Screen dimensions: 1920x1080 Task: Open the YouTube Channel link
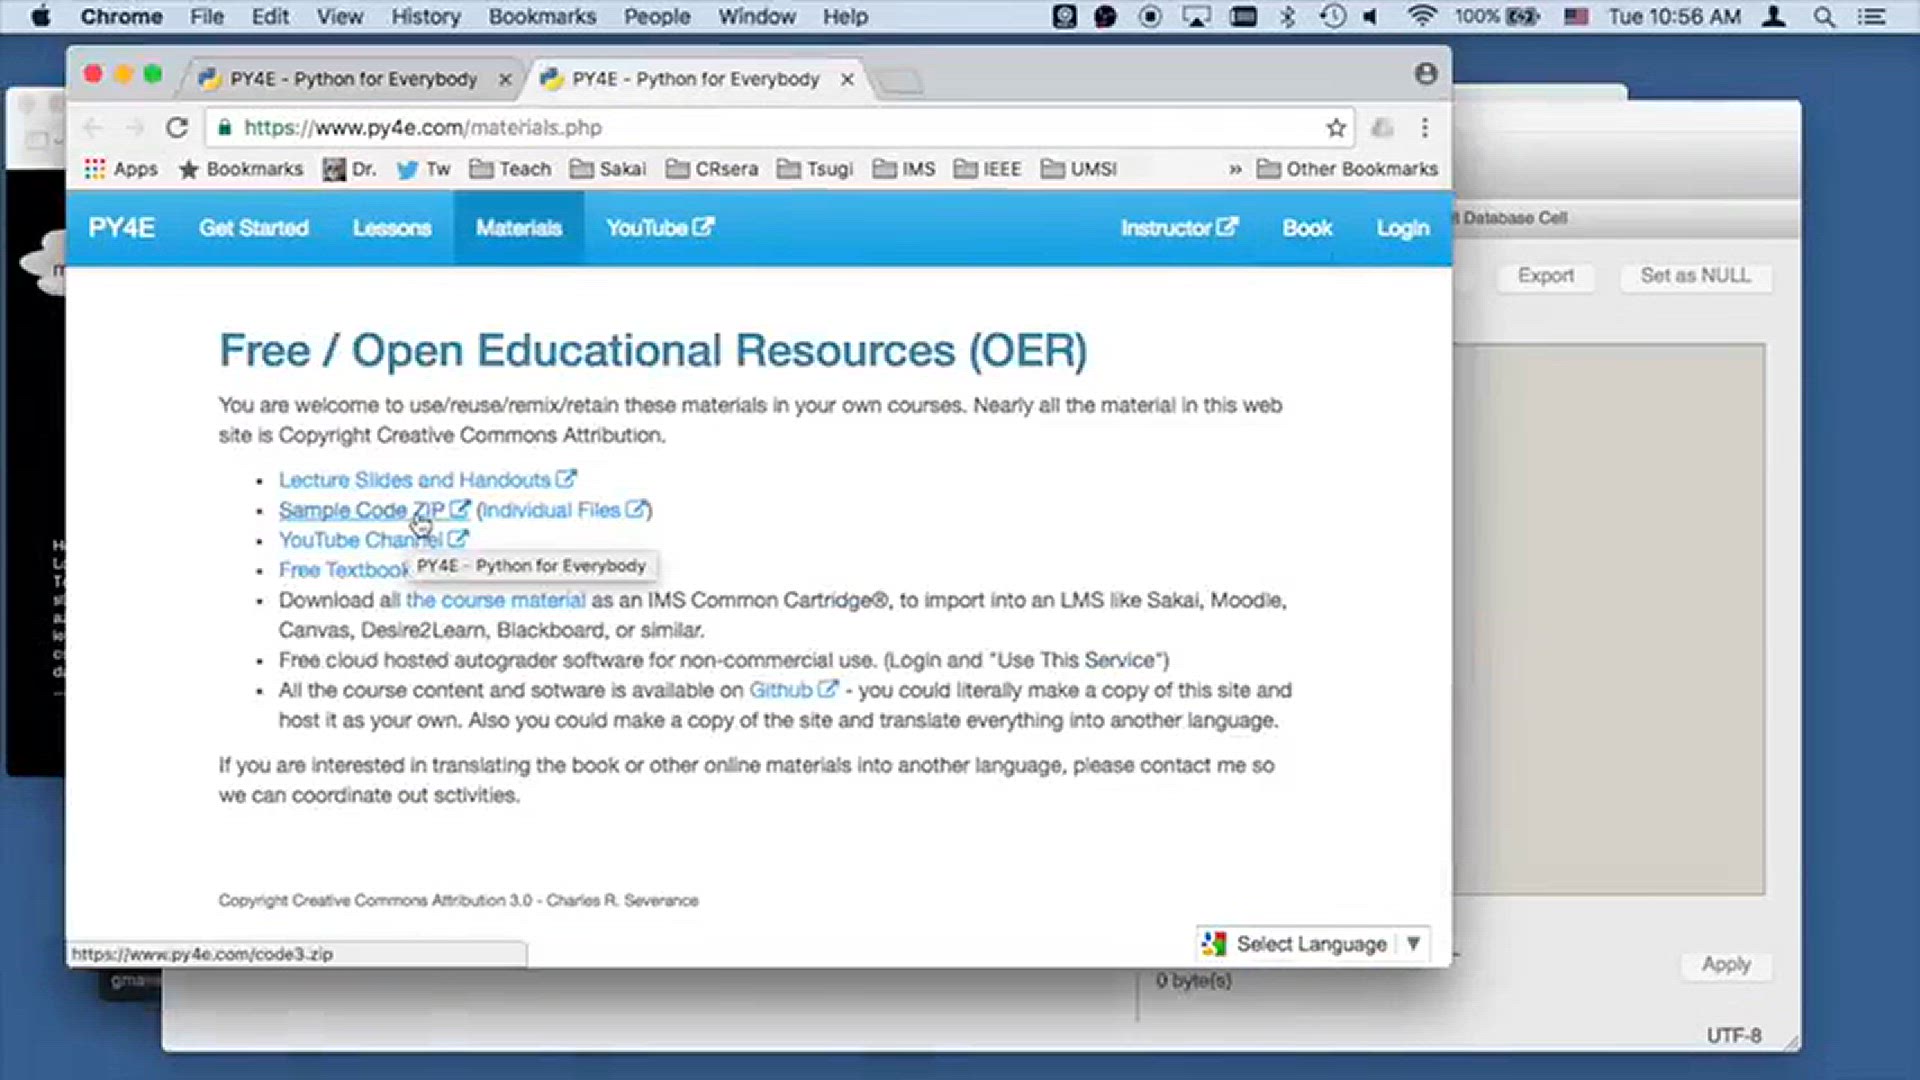tap(373, 540)
